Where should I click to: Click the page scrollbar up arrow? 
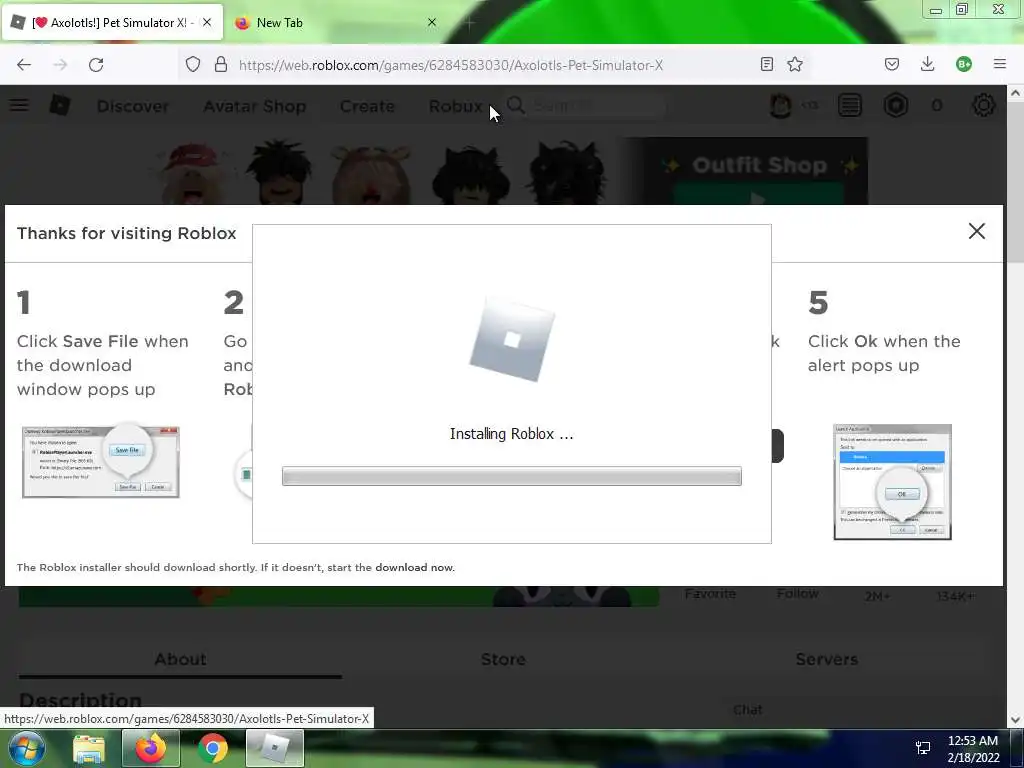tap(1016, 93)
